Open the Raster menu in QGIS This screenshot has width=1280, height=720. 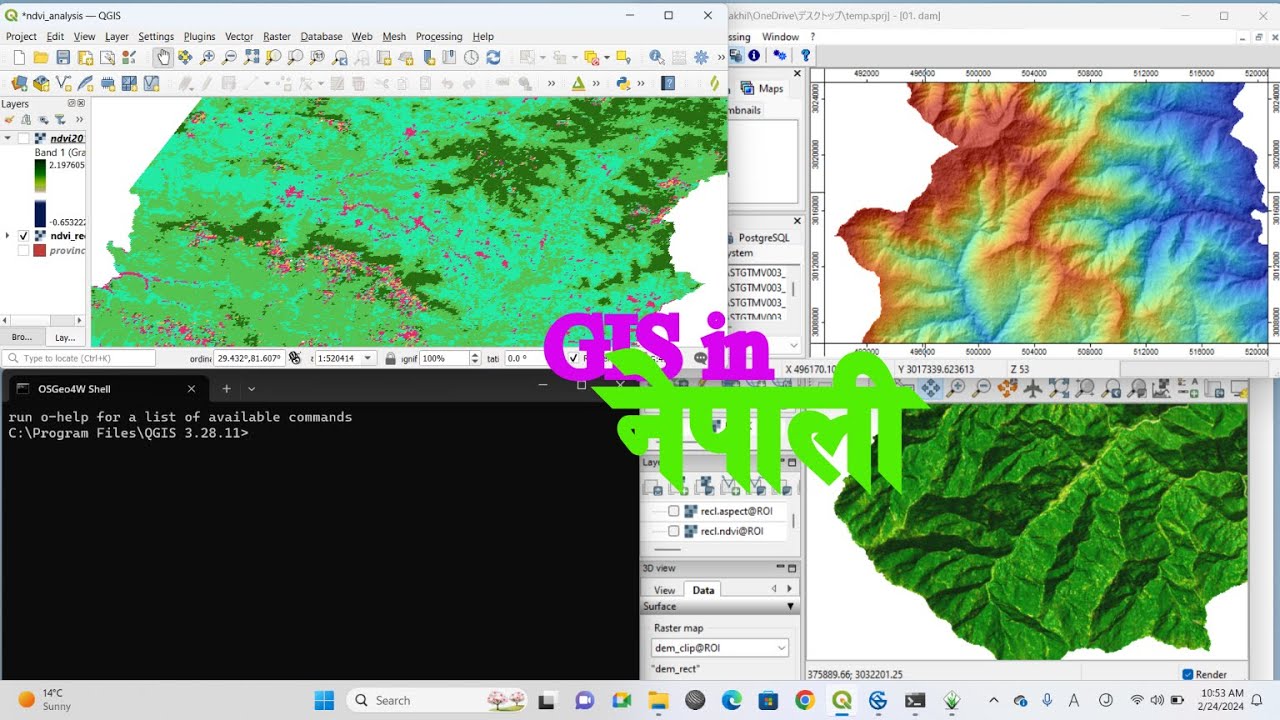277,36
